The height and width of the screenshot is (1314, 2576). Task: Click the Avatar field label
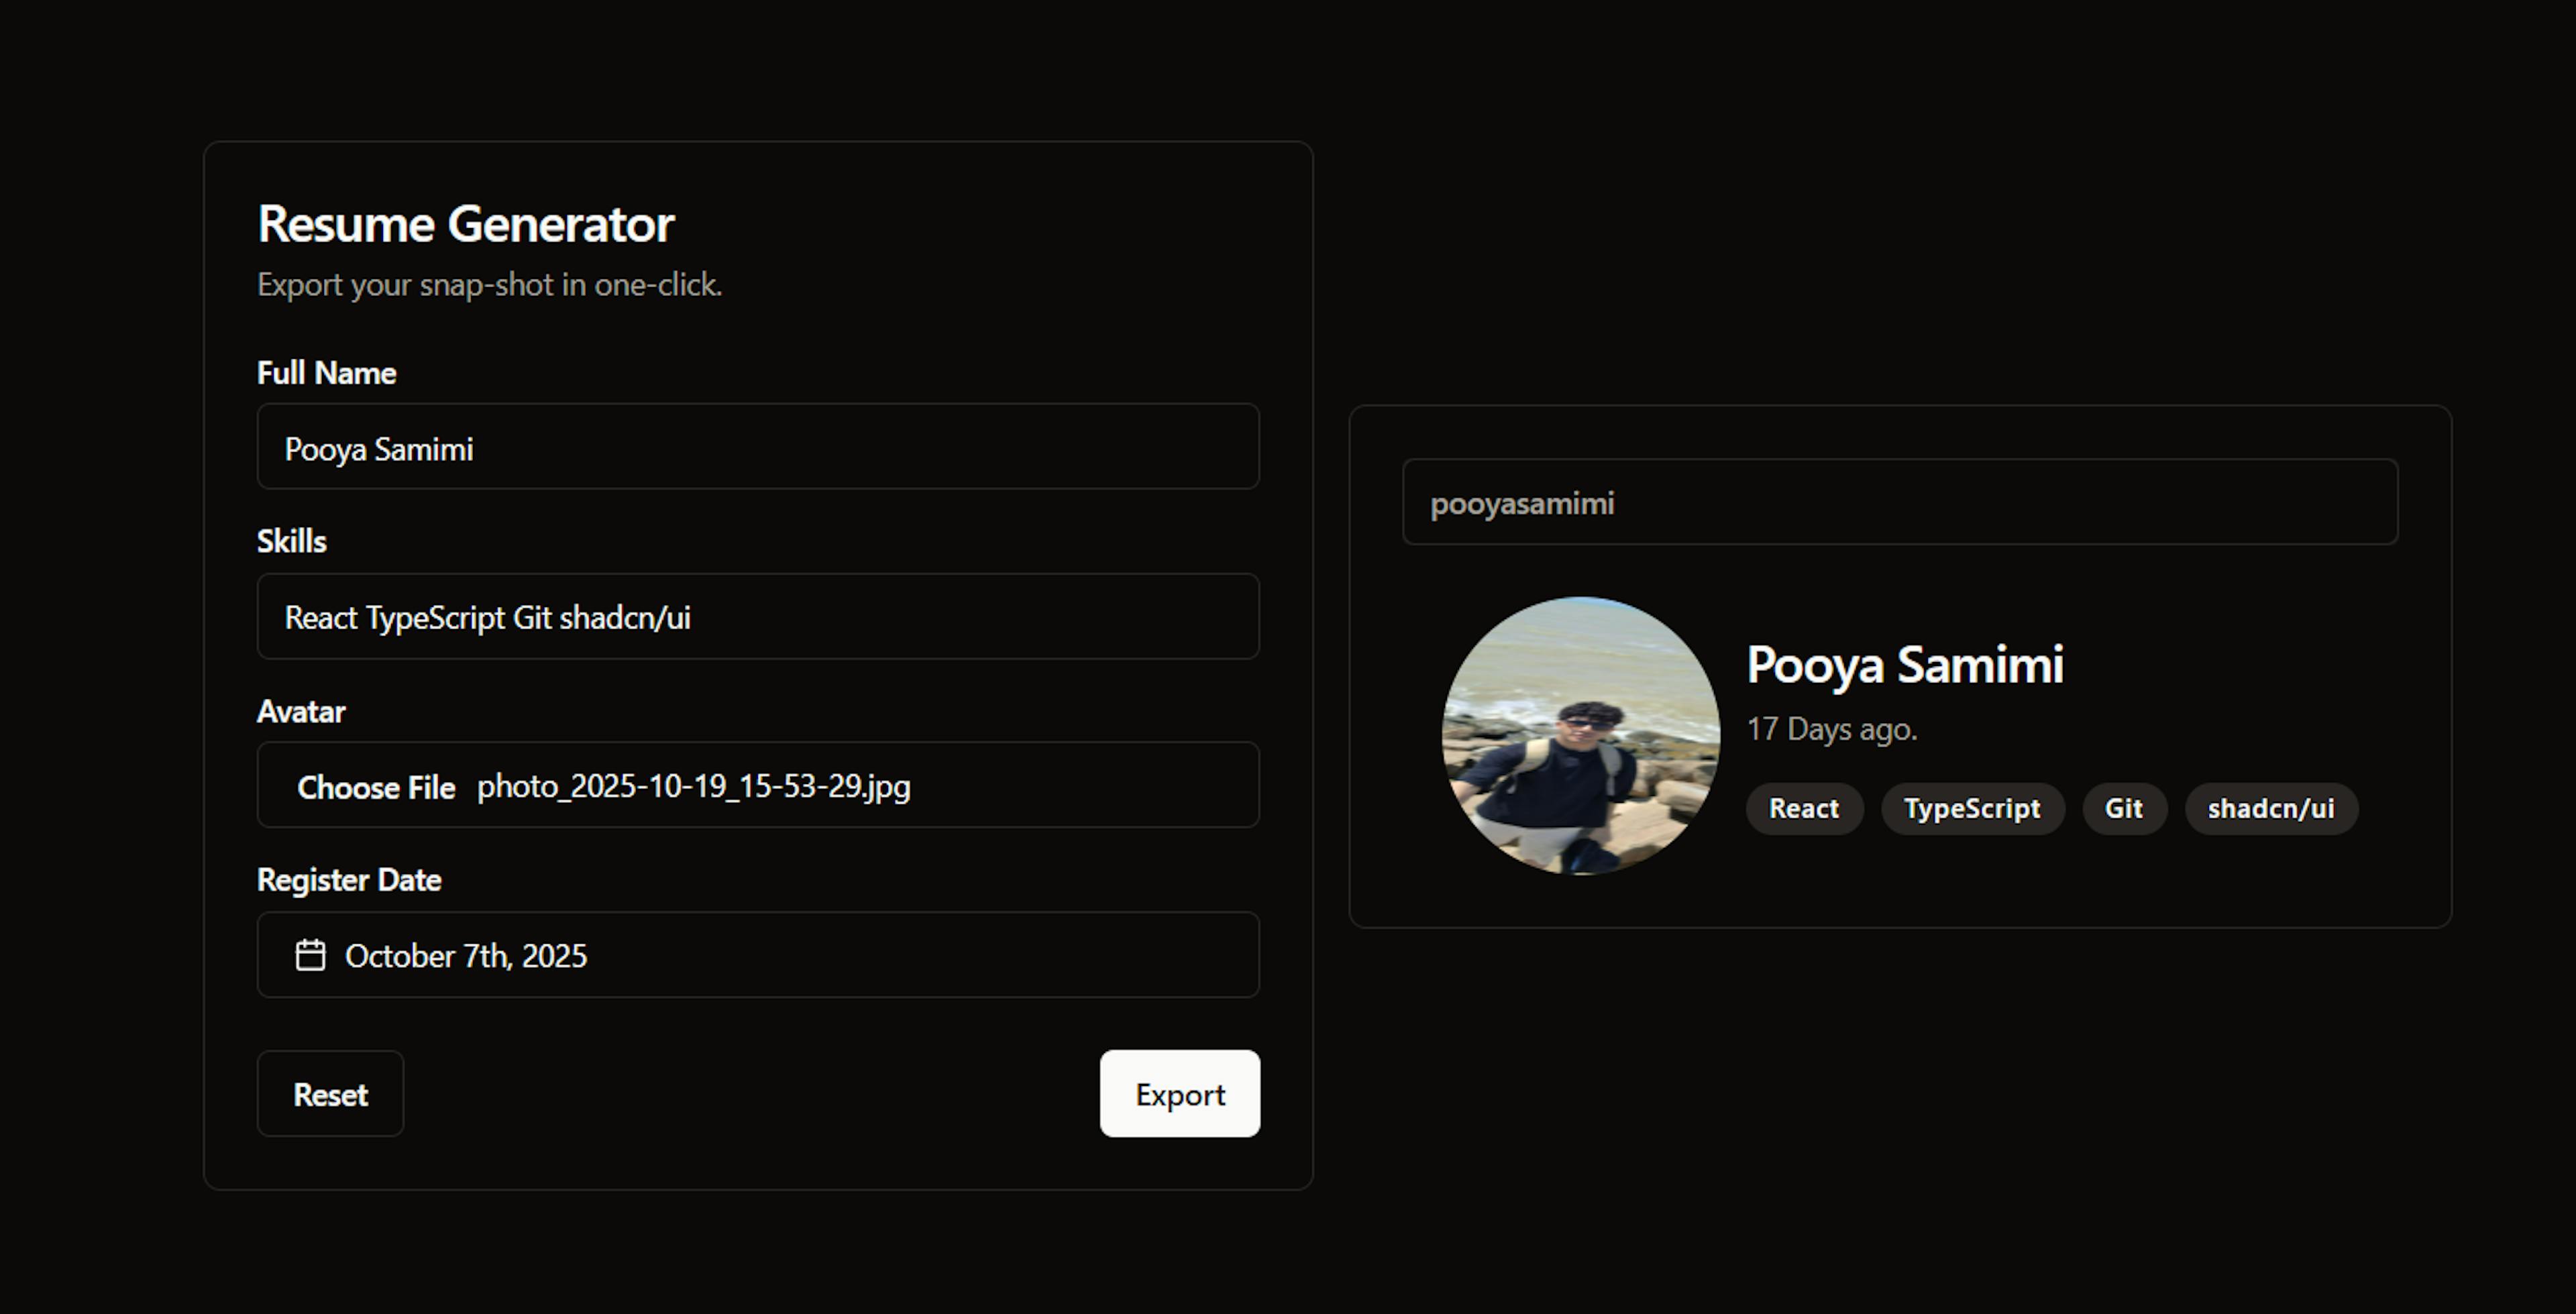click(x=300, y=711)
